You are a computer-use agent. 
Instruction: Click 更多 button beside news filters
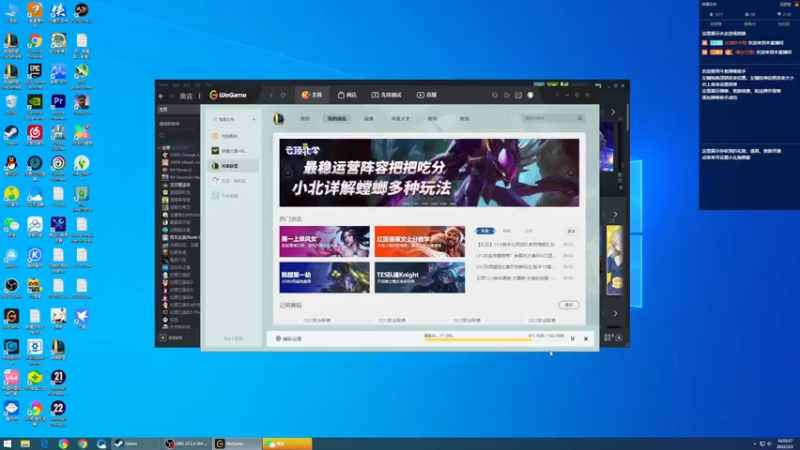pos(571,231)
